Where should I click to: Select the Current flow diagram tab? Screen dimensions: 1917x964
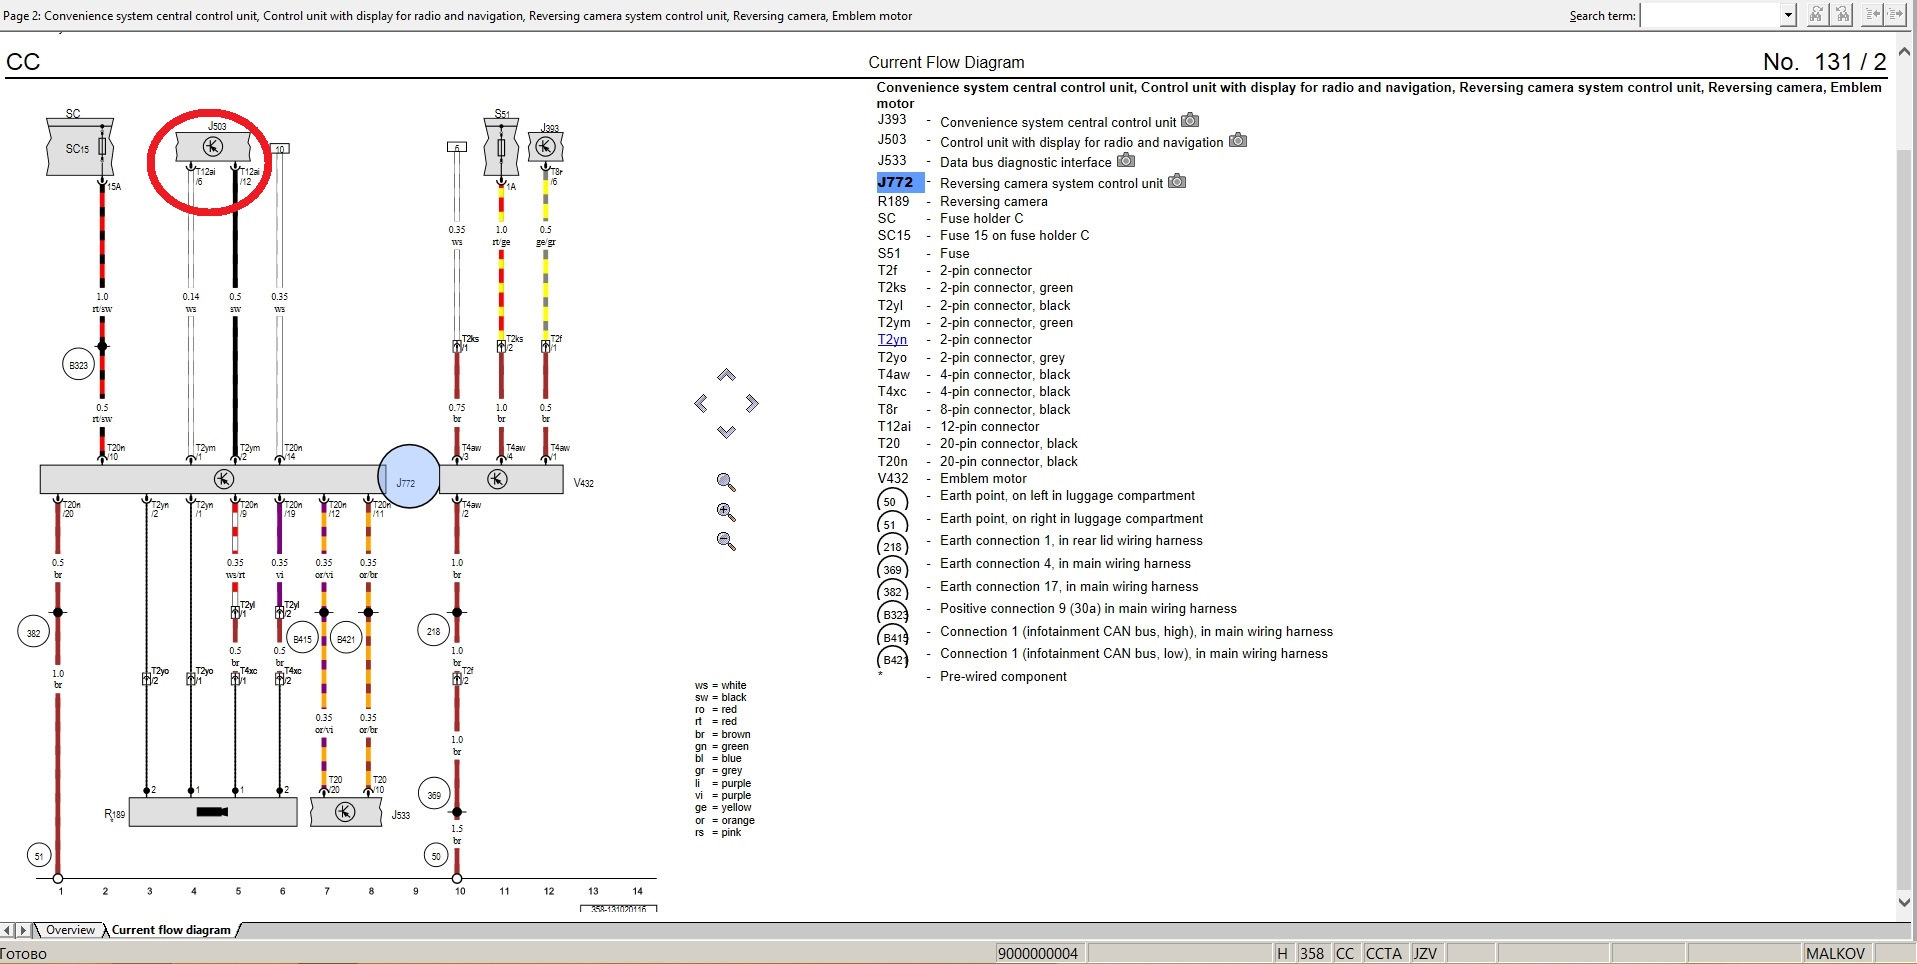171,930
